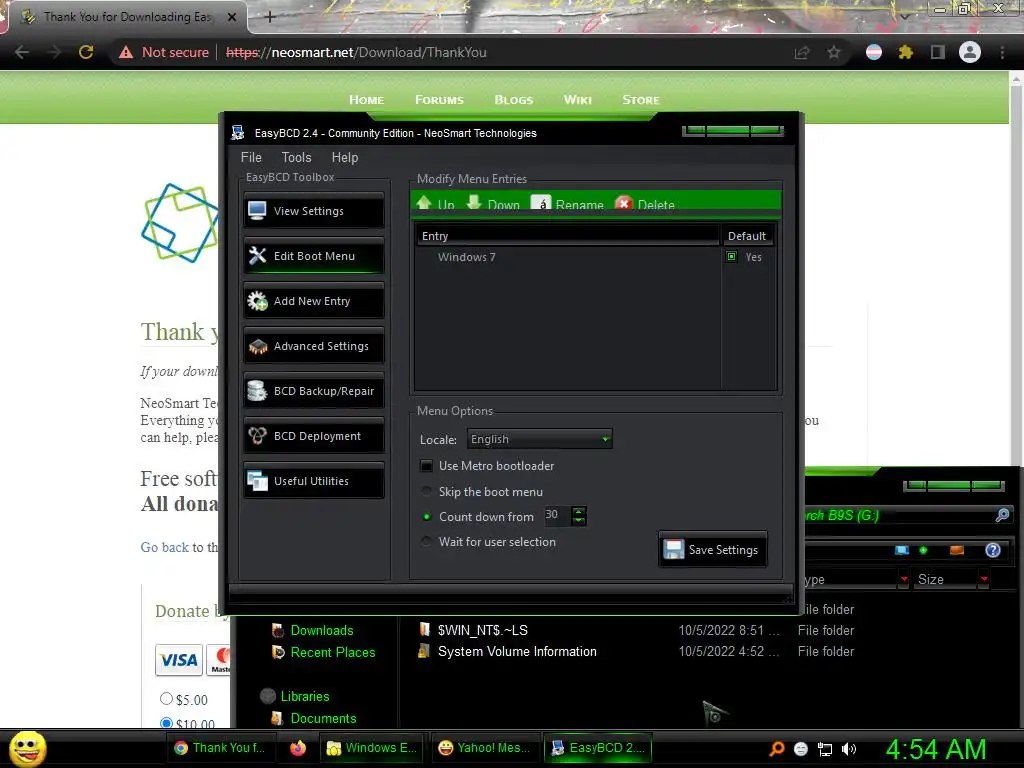Adjust countdown seconds spinner arrows
The width and height of the screenshot is (1024, 768).
tap(579, 516)
